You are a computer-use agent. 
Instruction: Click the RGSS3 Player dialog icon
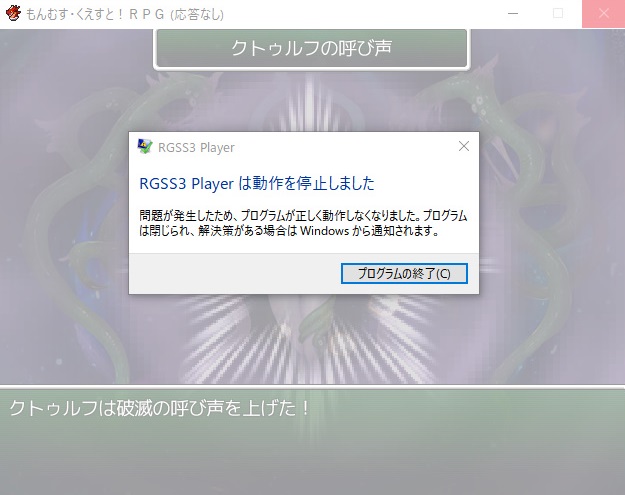pos(145,147)
